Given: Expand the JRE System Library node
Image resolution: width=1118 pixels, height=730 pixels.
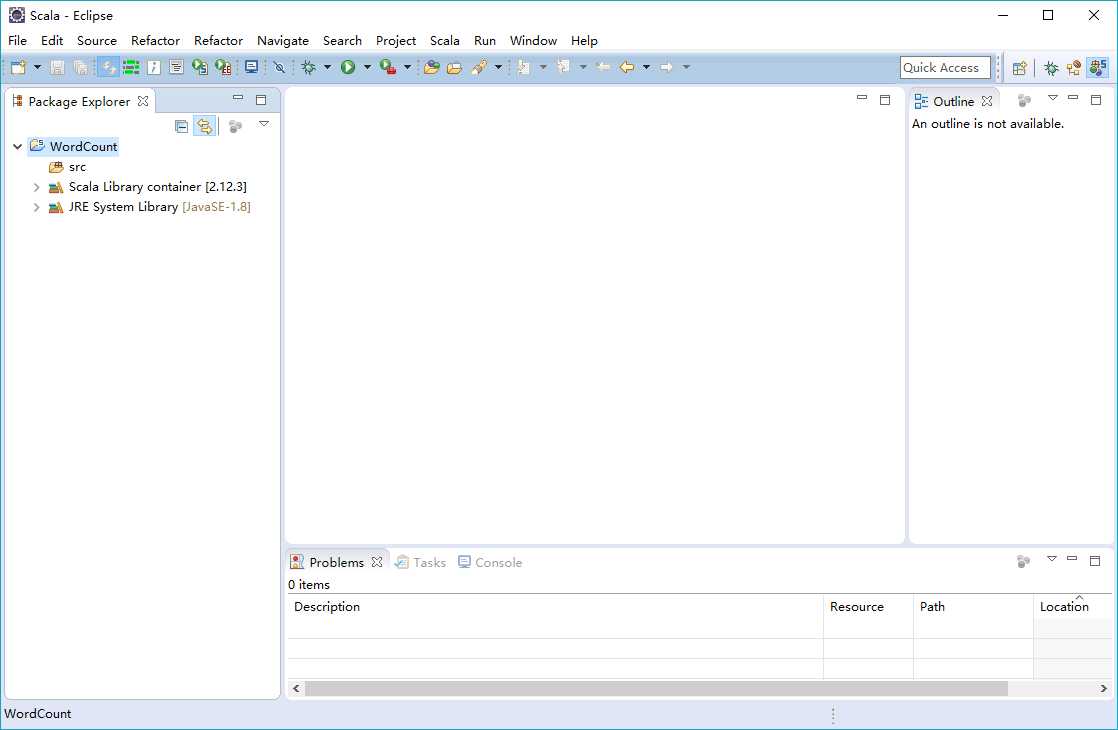Looking at the screenshot, I should (x=36, y=207).
